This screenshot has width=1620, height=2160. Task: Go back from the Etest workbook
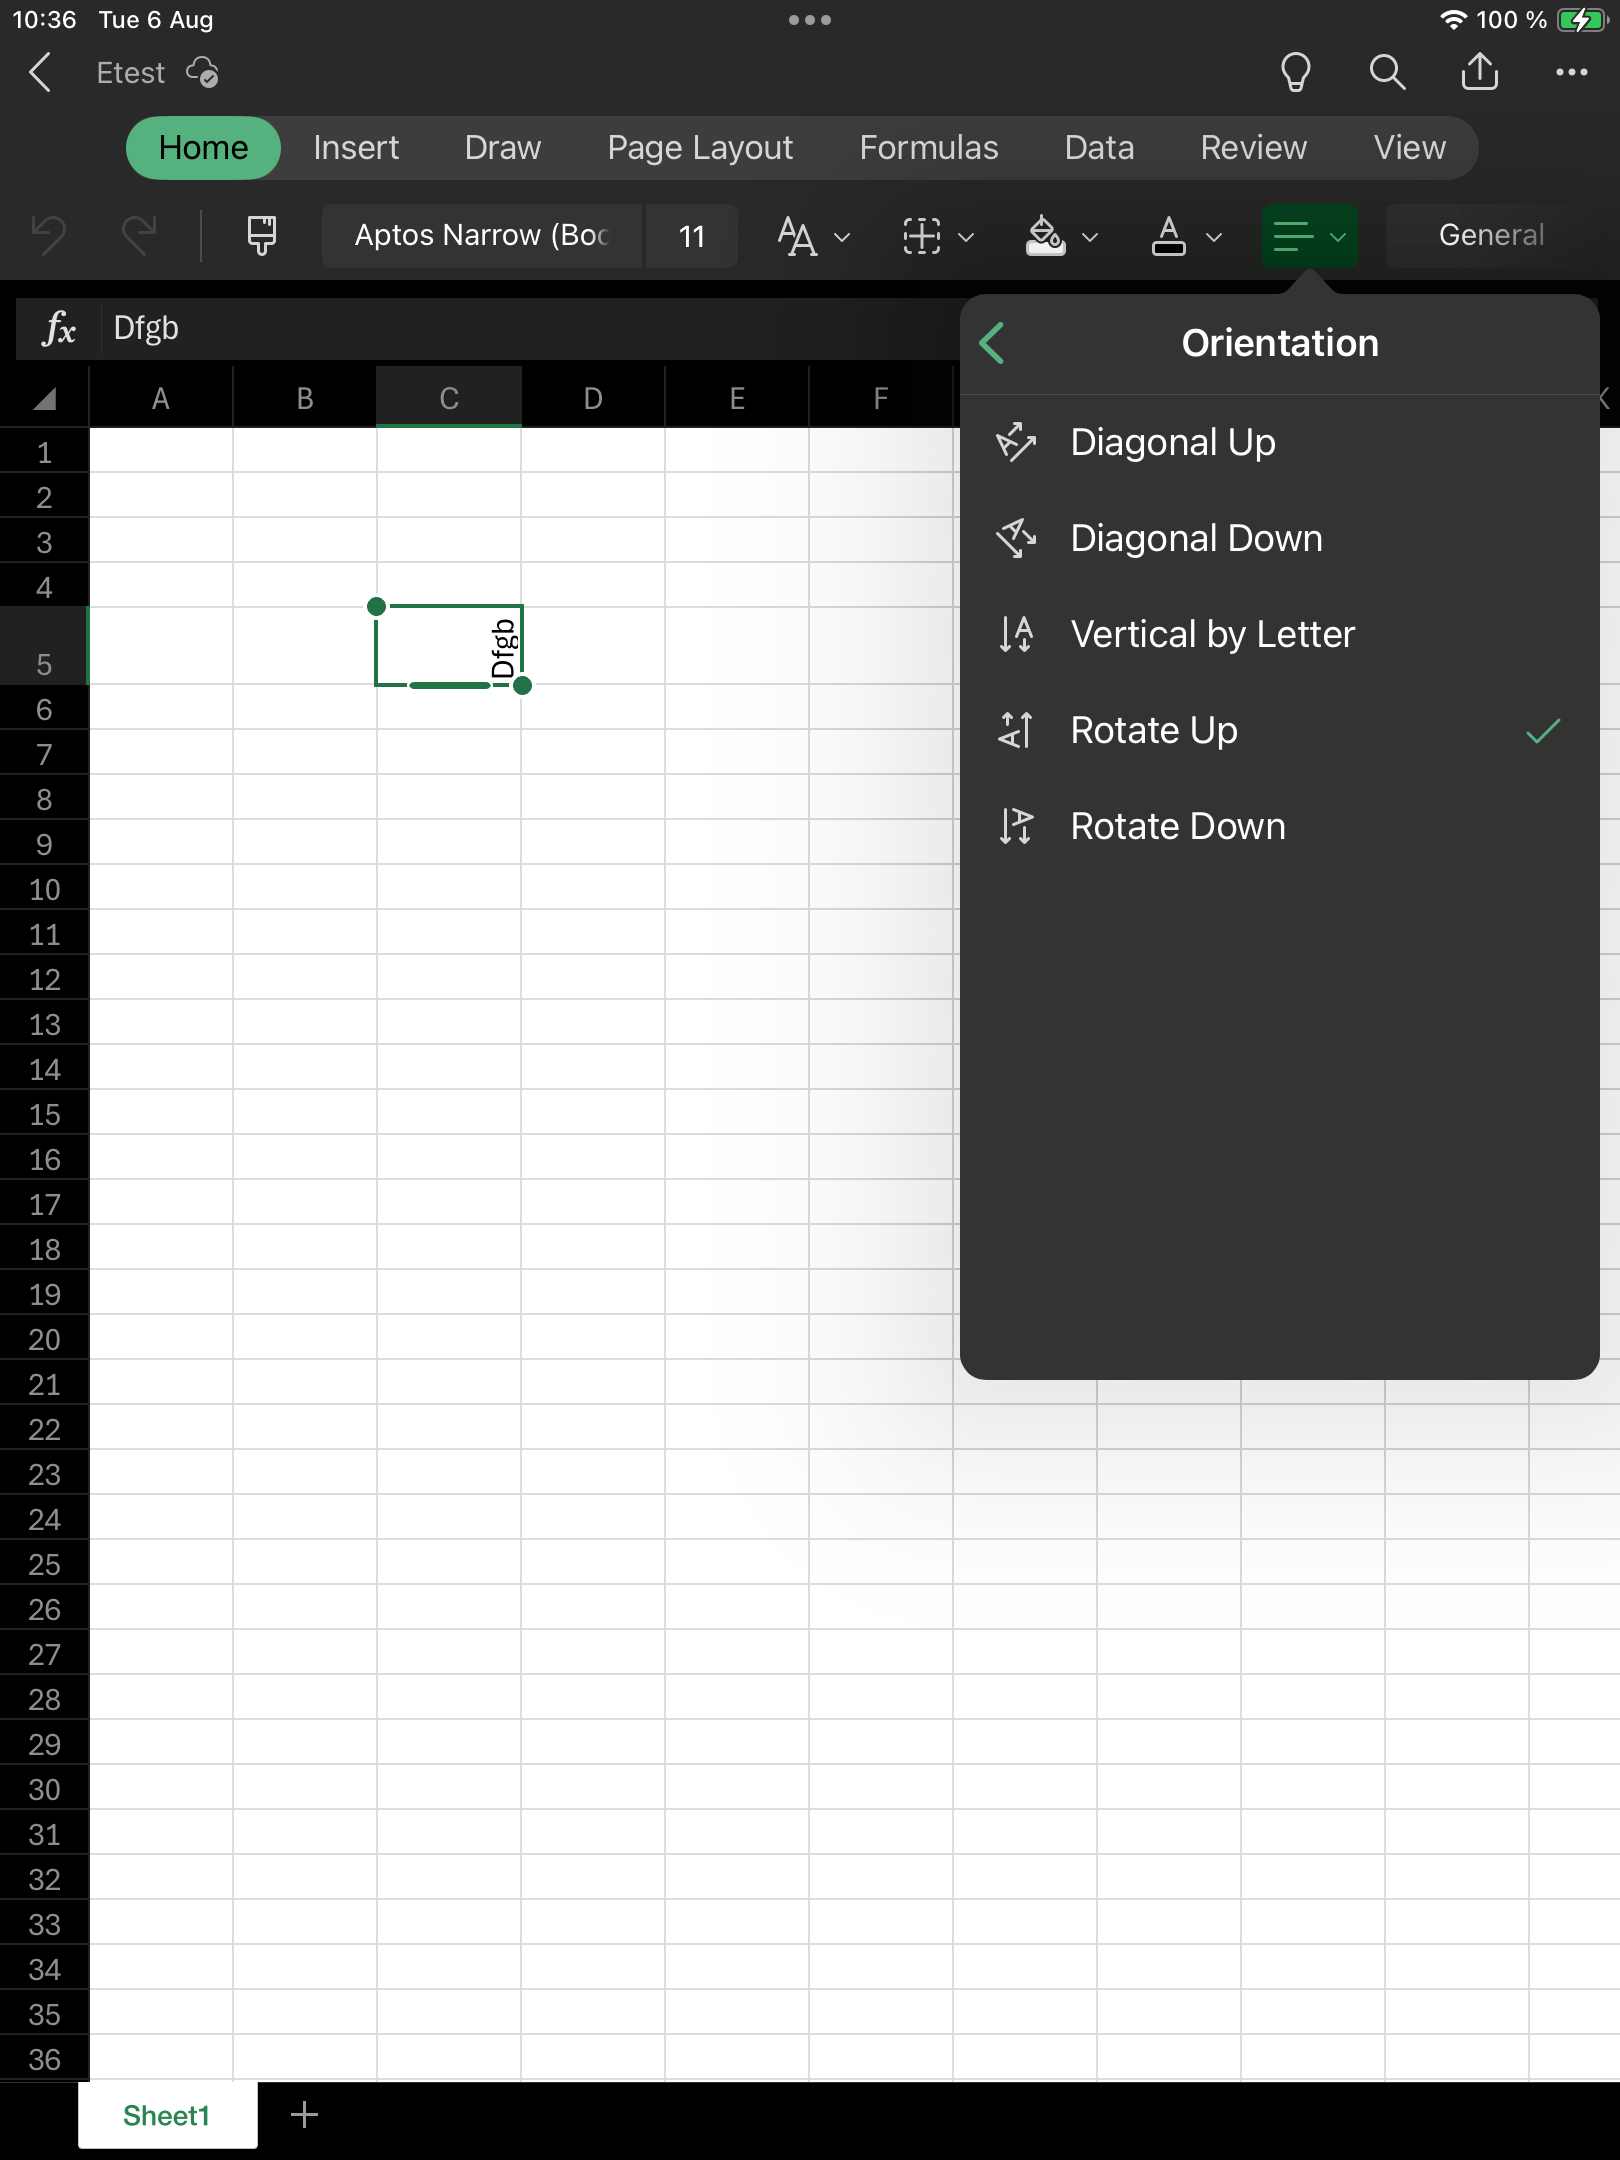(41, 73)
